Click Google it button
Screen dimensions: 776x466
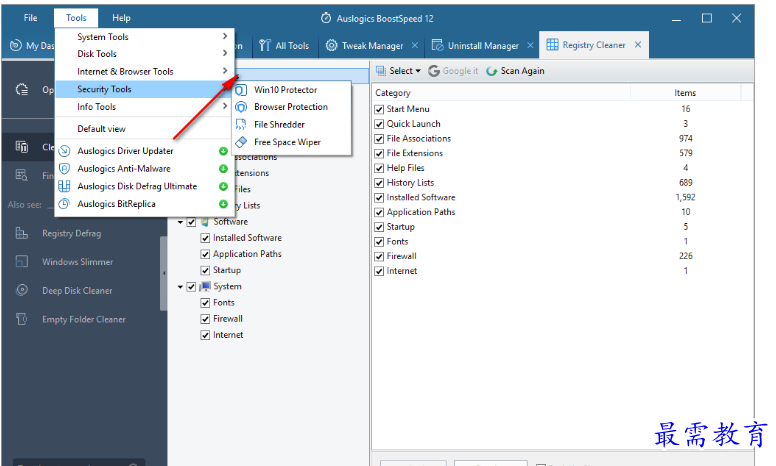click(x=453, y=71)
